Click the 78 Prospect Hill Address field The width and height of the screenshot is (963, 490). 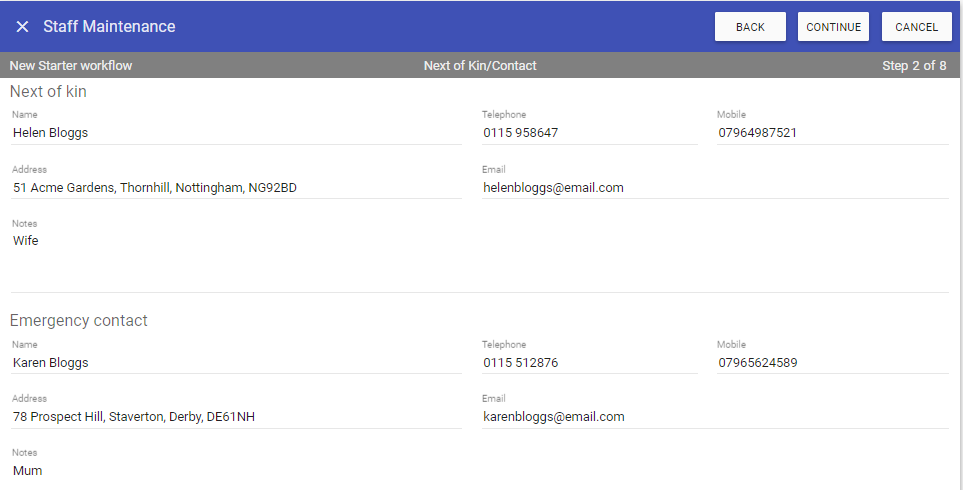click(235, 417)
